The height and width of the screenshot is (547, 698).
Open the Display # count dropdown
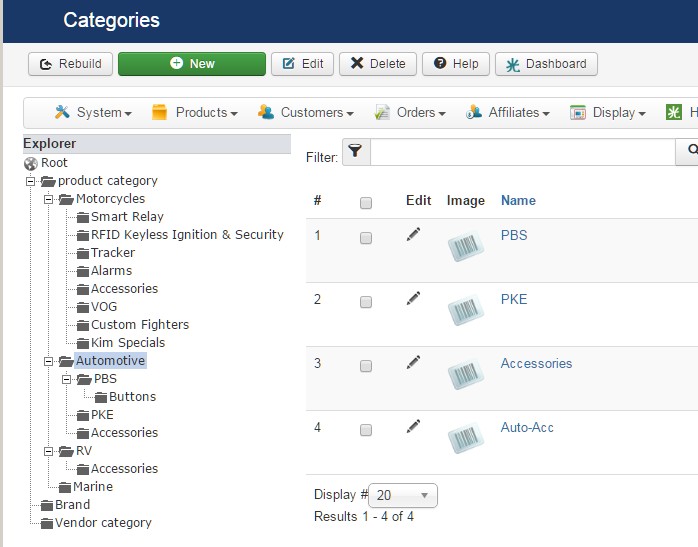[403, 495]
